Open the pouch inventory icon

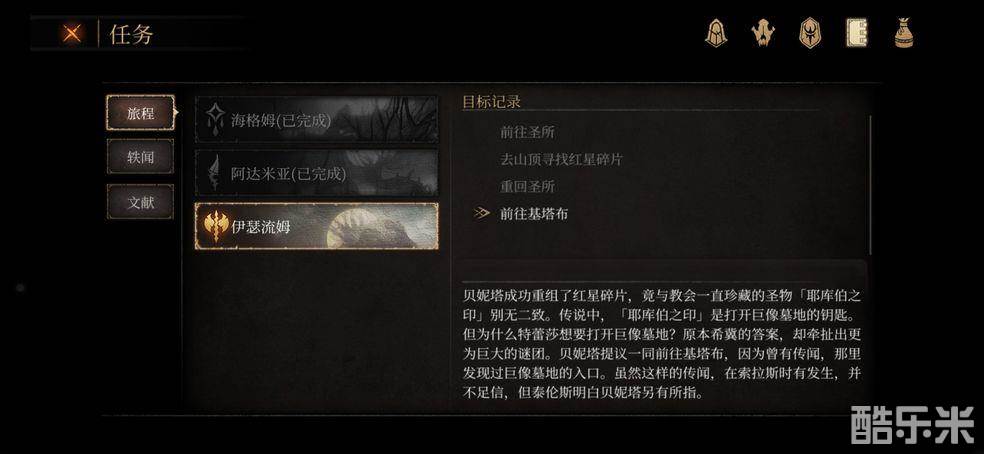tap(903, 33)
